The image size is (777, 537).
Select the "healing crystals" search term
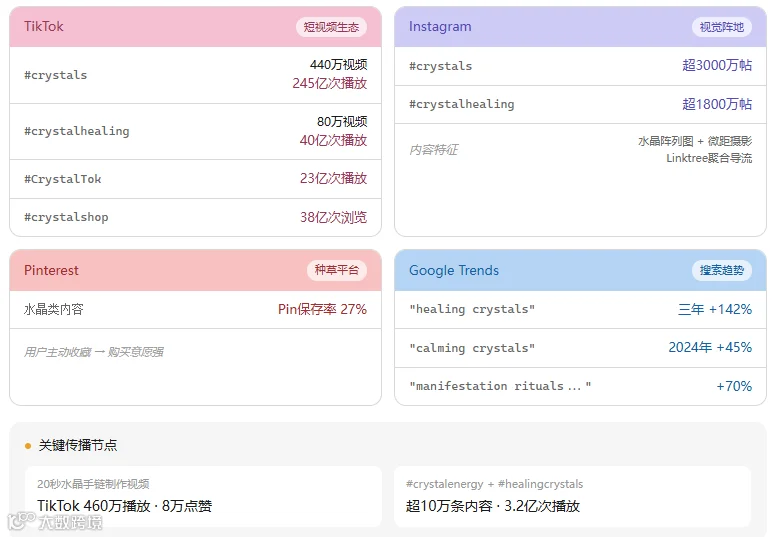point(472,309)
